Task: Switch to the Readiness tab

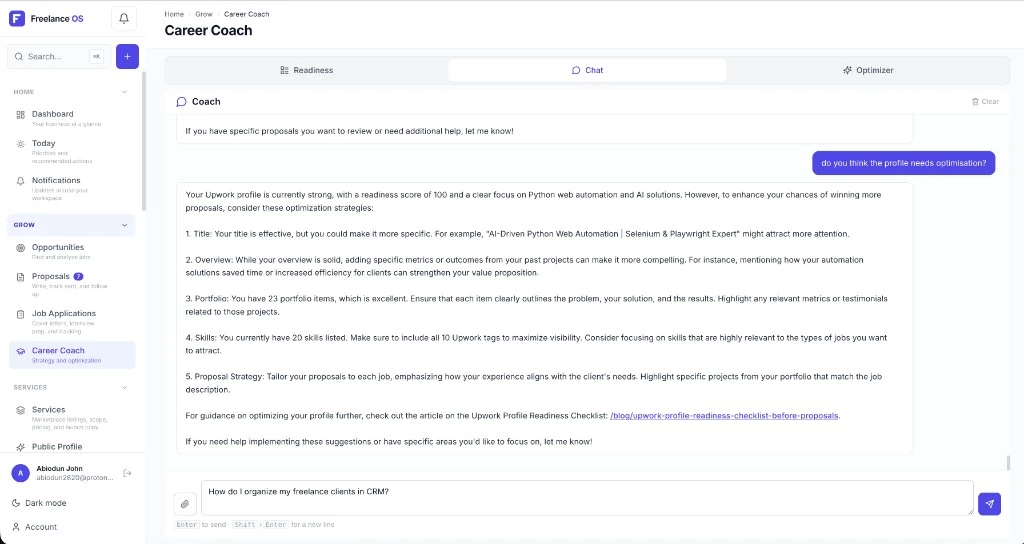Action: (307, 70)
